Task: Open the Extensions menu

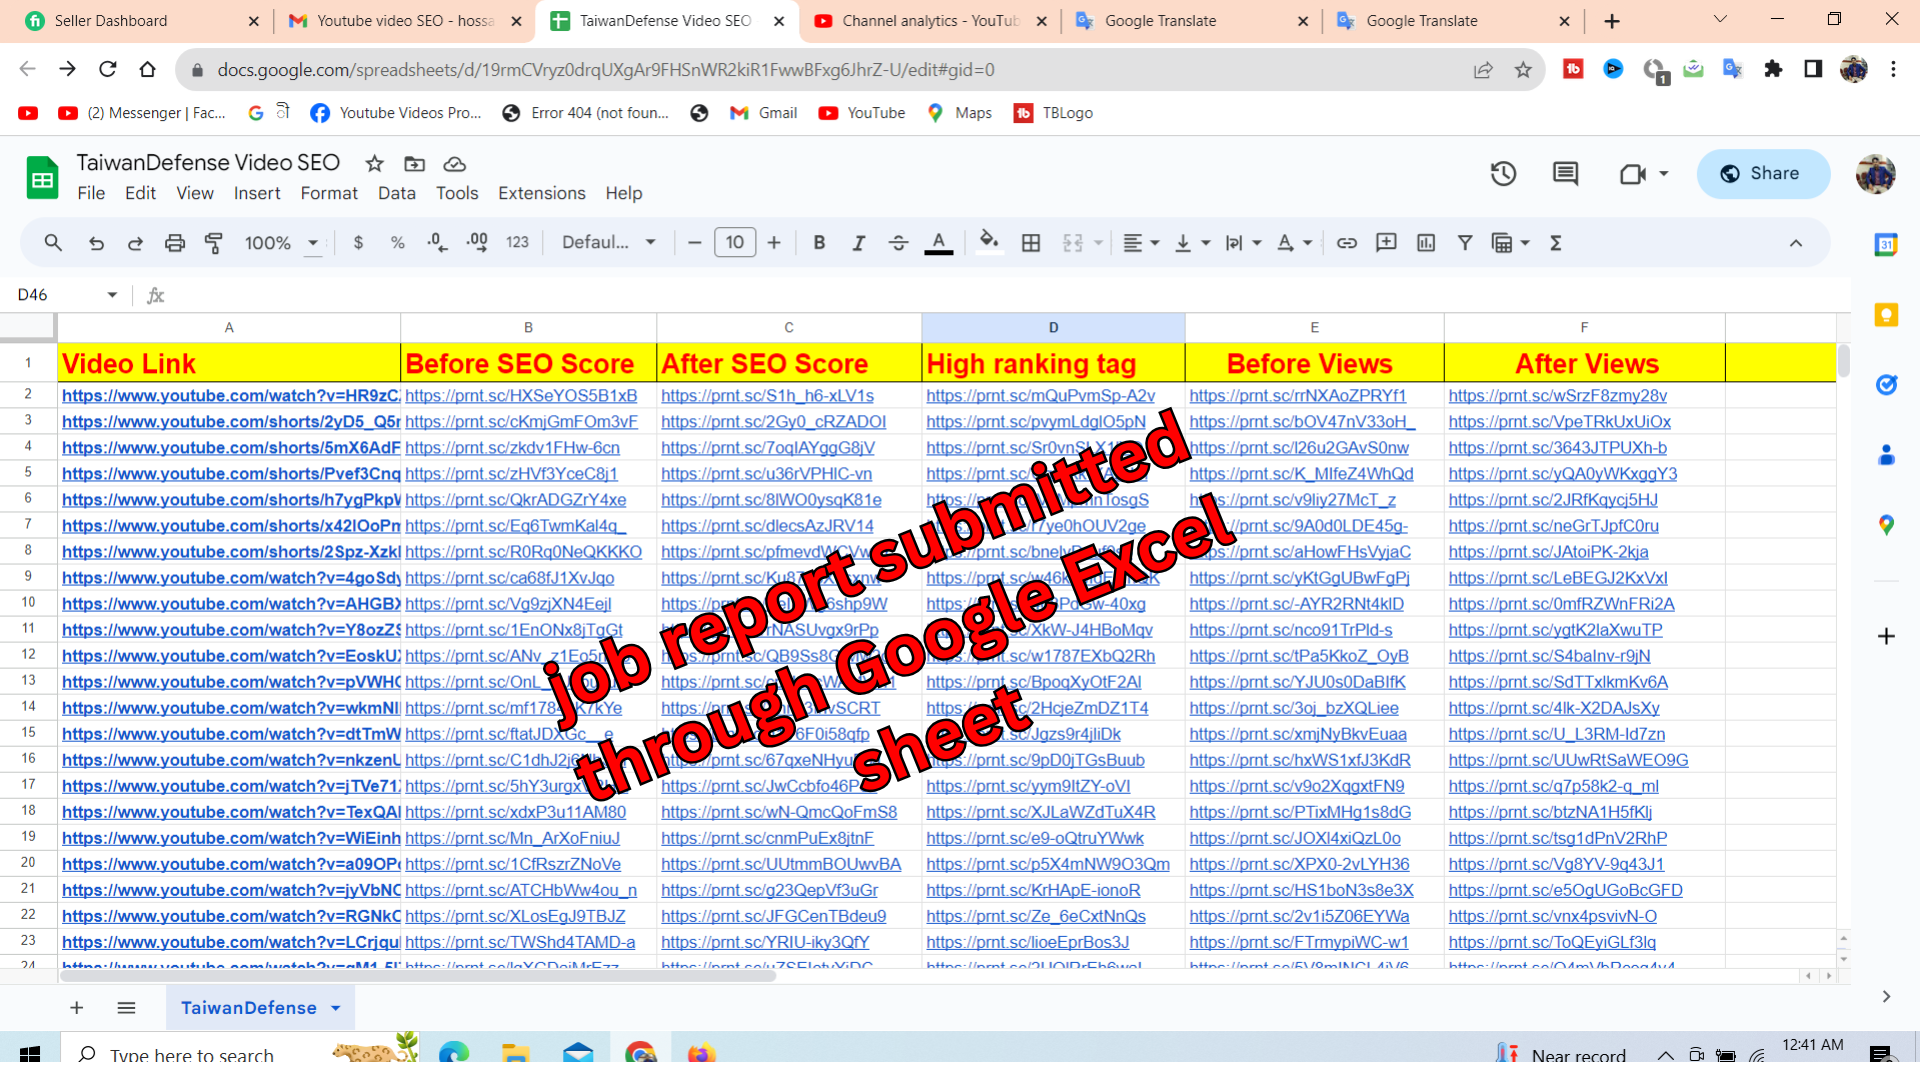Action: [x=542, y=194]
